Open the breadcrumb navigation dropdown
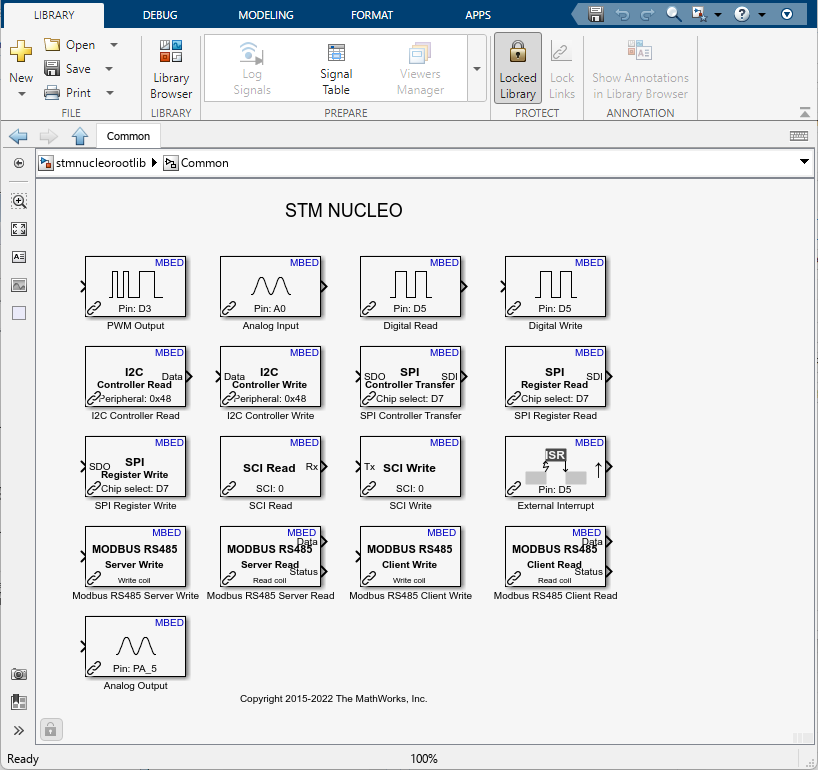The height and width of the screenshot is (770, 818). click(805, 161)
